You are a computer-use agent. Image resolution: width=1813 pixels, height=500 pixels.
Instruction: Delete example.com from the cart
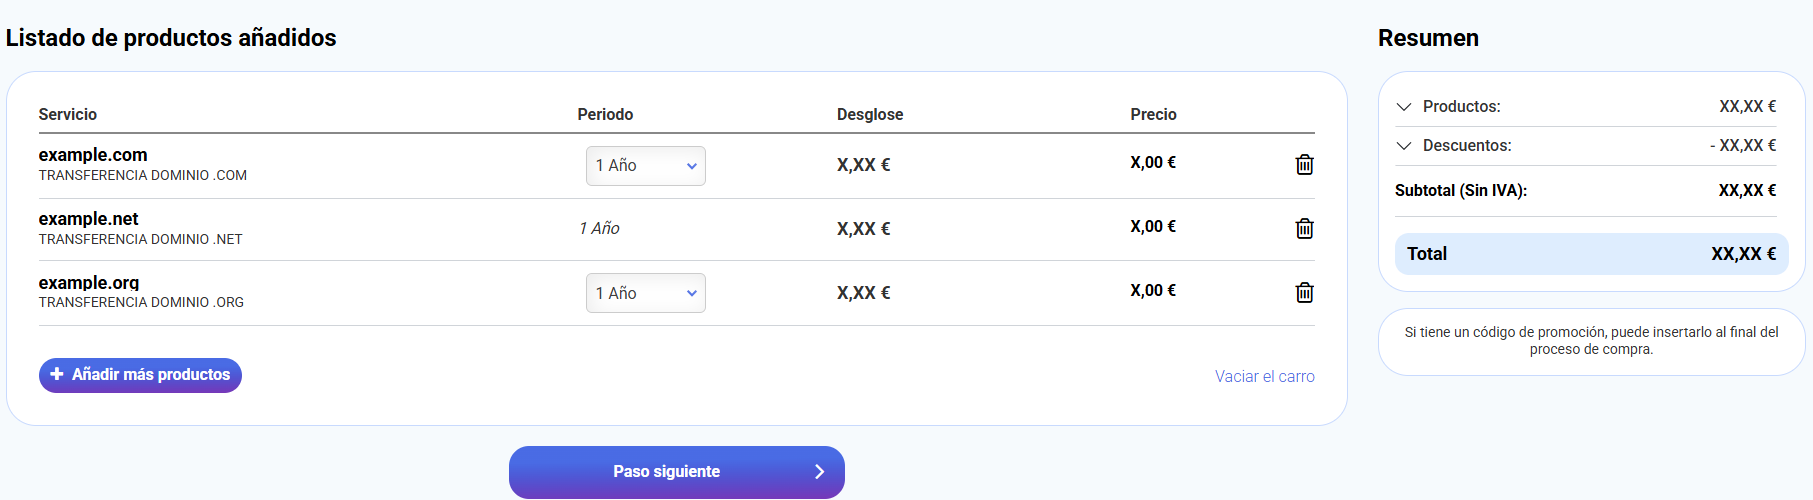pyautogui.click(x=1304, y=165)
